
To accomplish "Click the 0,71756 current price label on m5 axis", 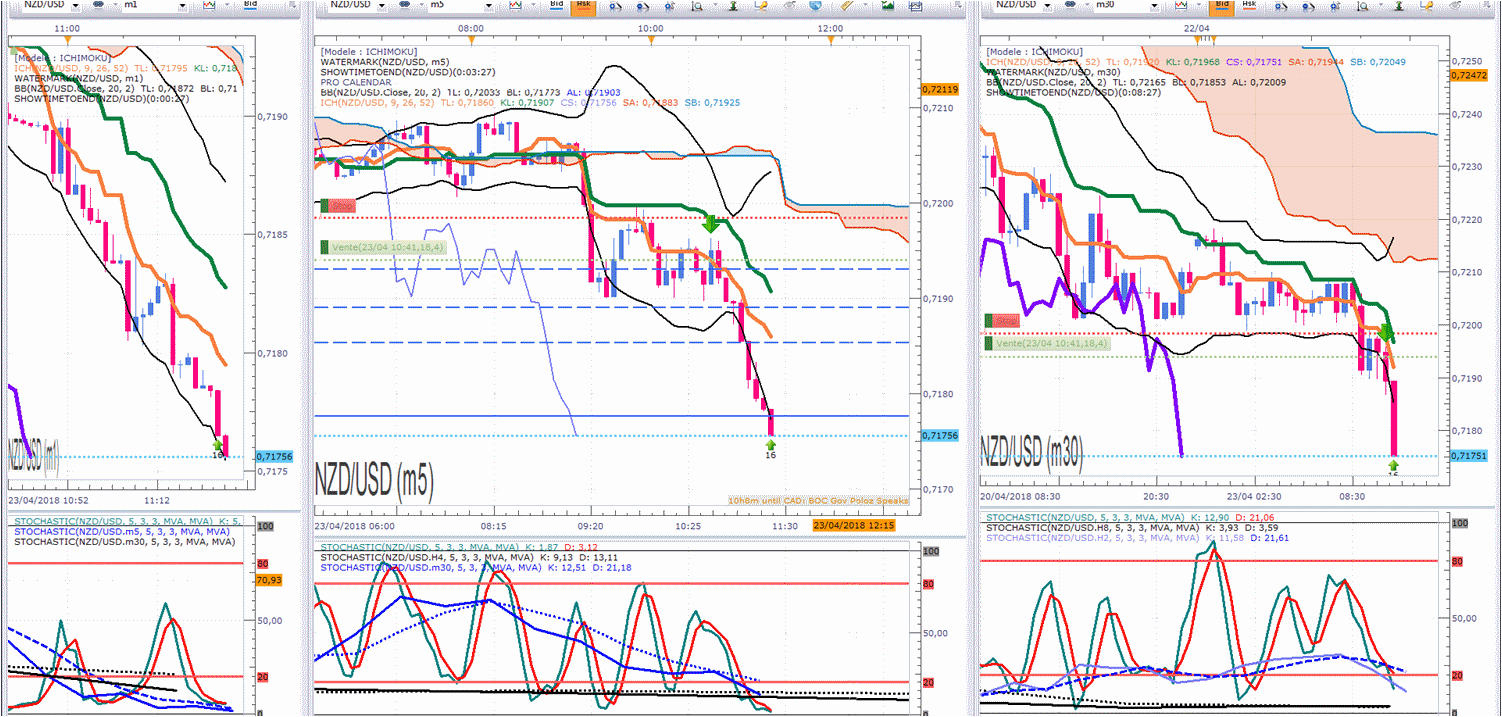I will pos(939,435).
